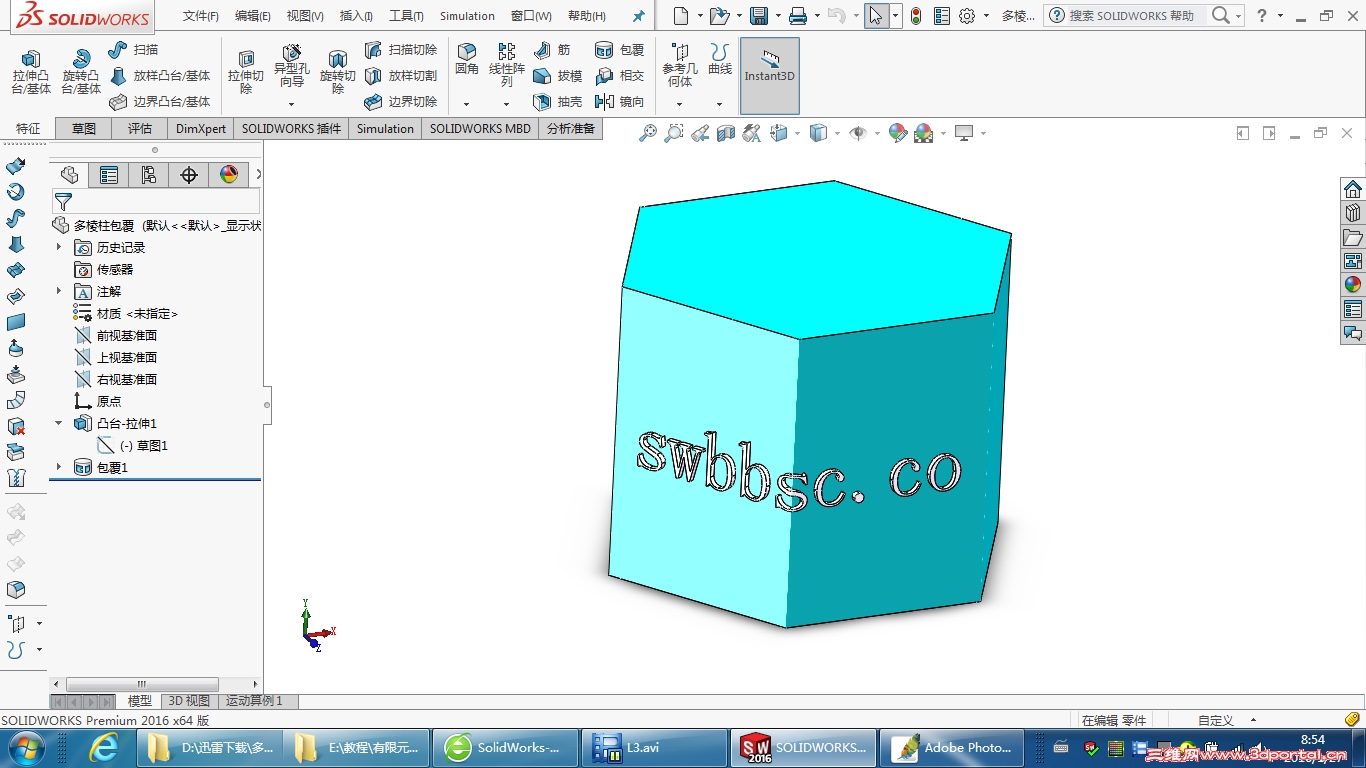Image resolution: width=1366 pixels, height=768 pixels.
Task: Use the 包覆 wrap feature tool
Action: [620, 50]
